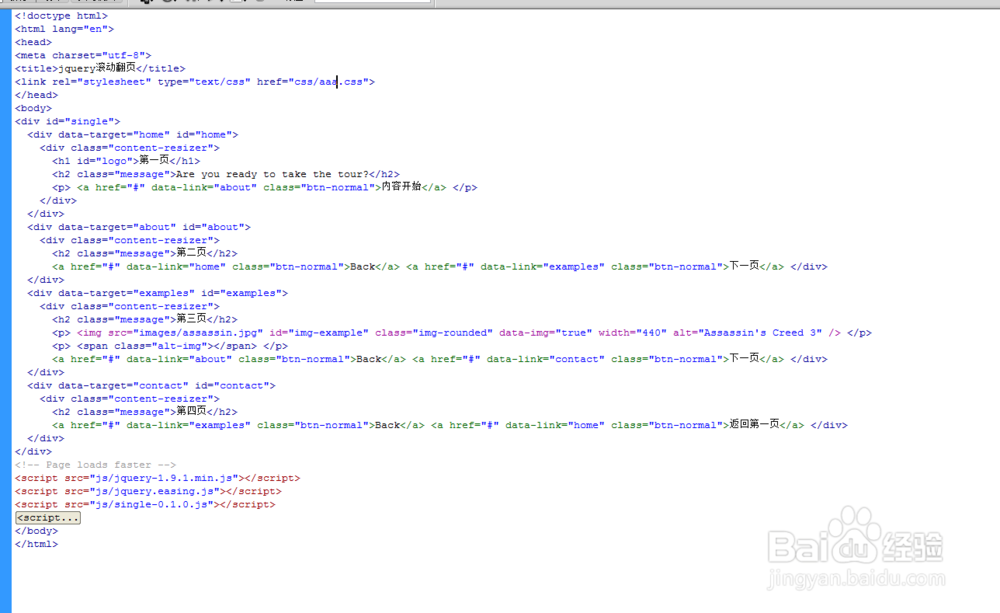Click the id="img-example" attribute
Viewport: 1000px width, 613px height.
pos(319,333)
